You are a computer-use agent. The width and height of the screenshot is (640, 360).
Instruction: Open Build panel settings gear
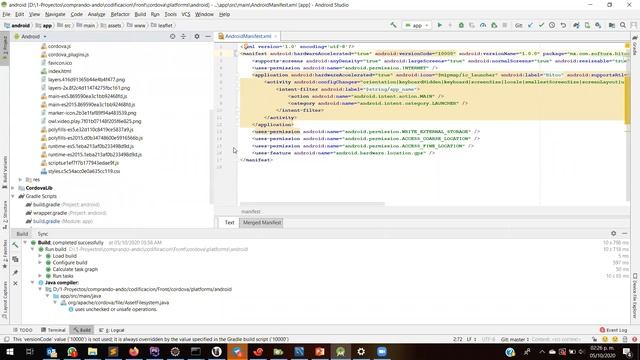pos(613,233)
